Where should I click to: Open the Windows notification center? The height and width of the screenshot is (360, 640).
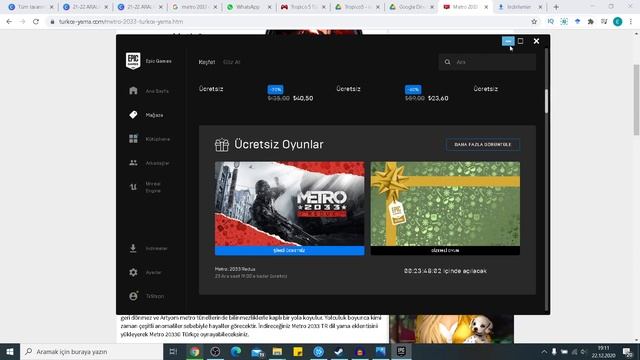pos(628,351)
